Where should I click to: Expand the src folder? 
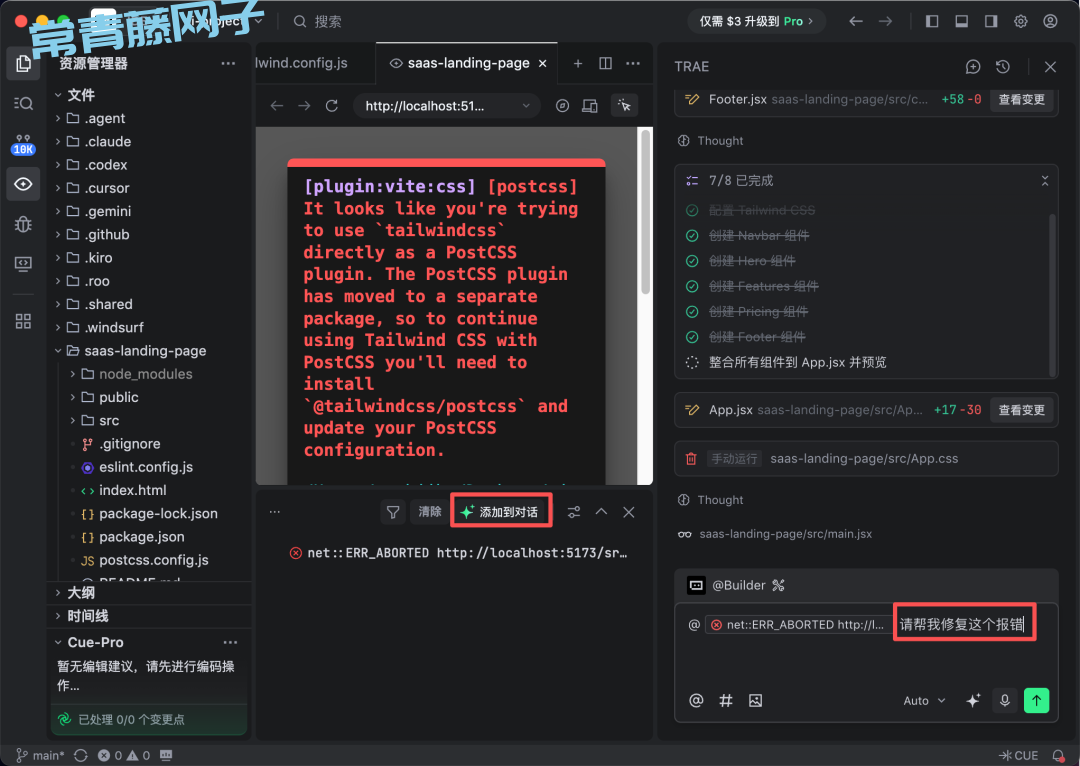pos(109,421)
